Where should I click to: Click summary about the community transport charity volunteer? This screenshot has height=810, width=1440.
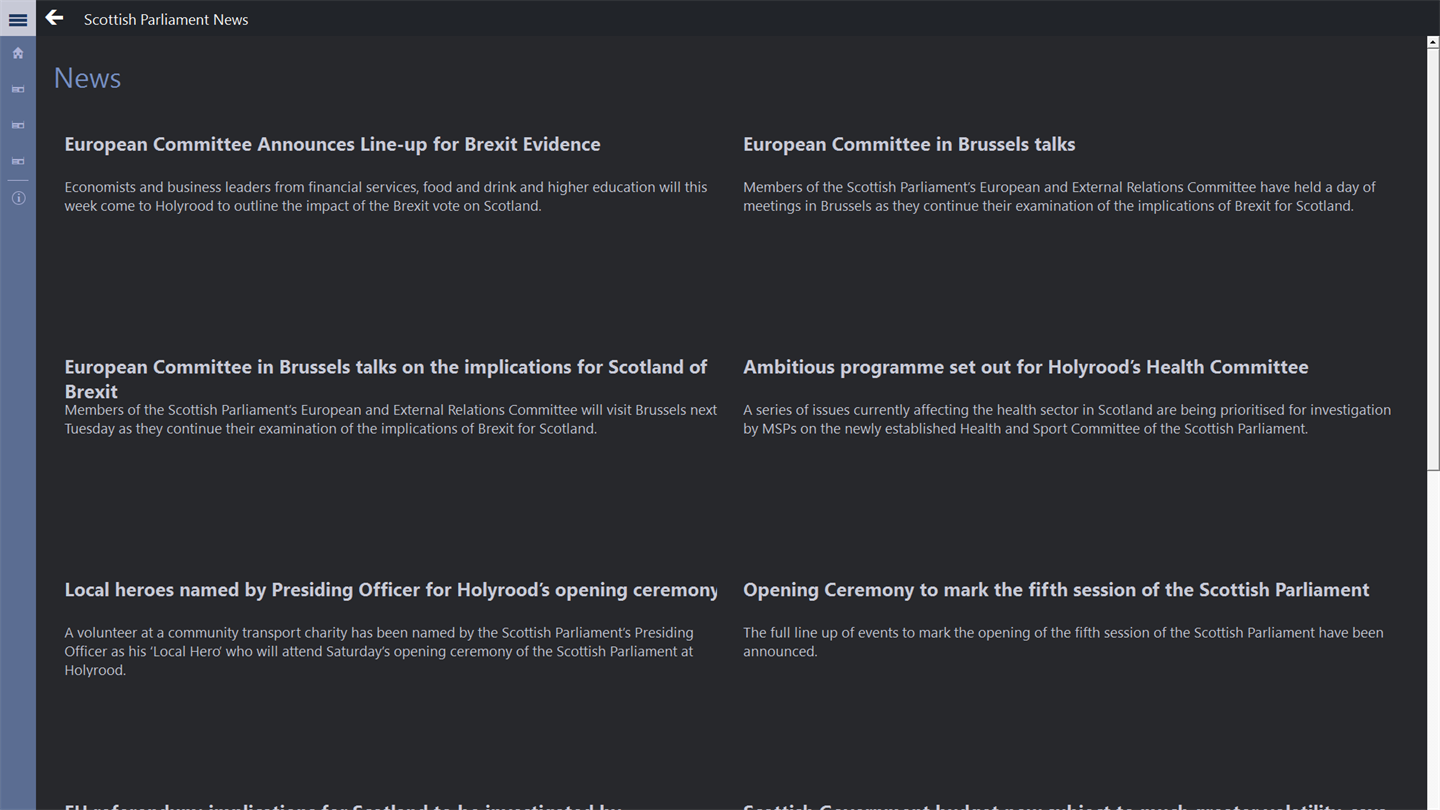click(378, 651)
